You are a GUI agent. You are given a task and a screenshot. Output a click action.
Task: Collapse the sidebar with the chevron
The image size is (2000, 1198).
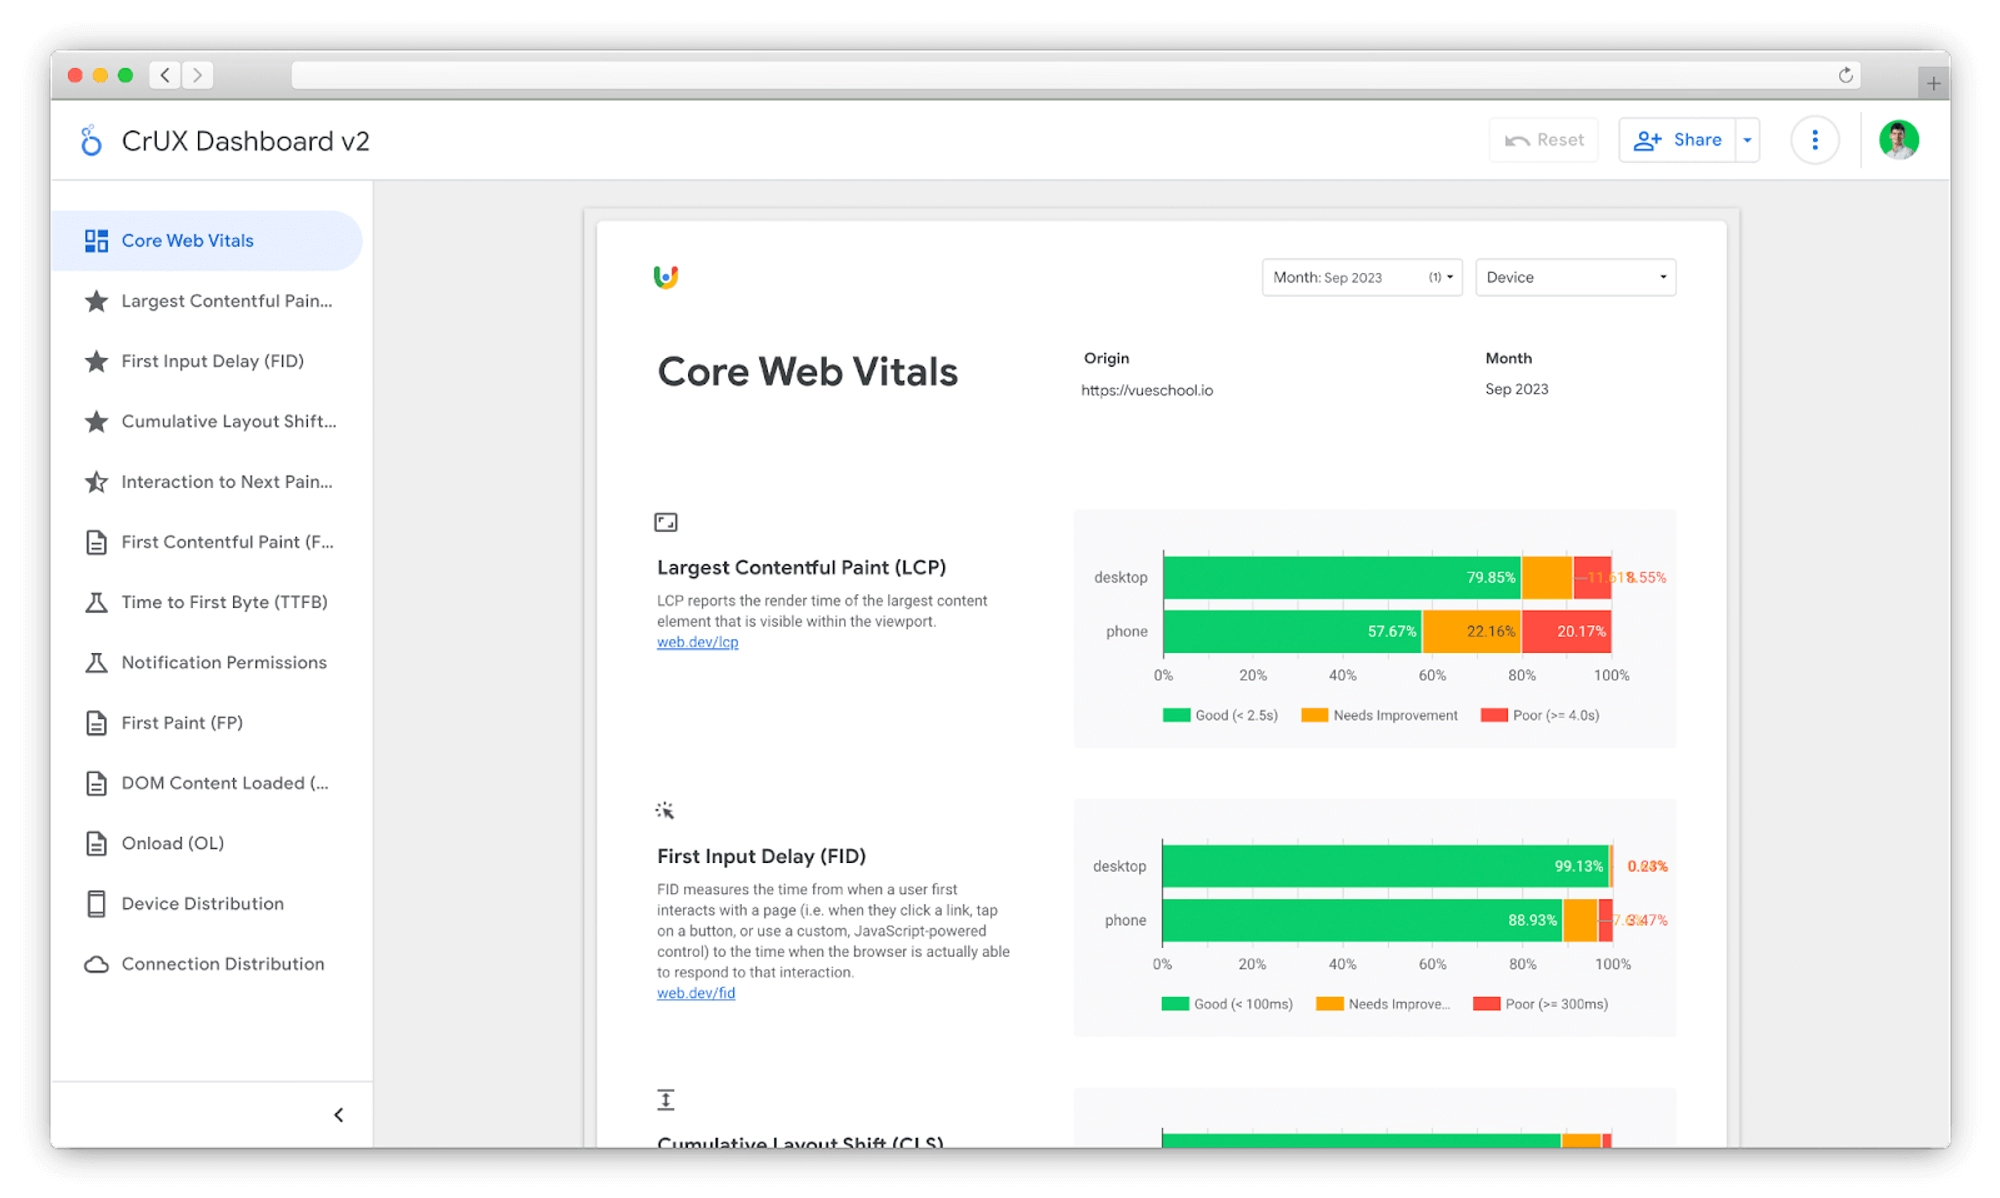[337, 1114]
